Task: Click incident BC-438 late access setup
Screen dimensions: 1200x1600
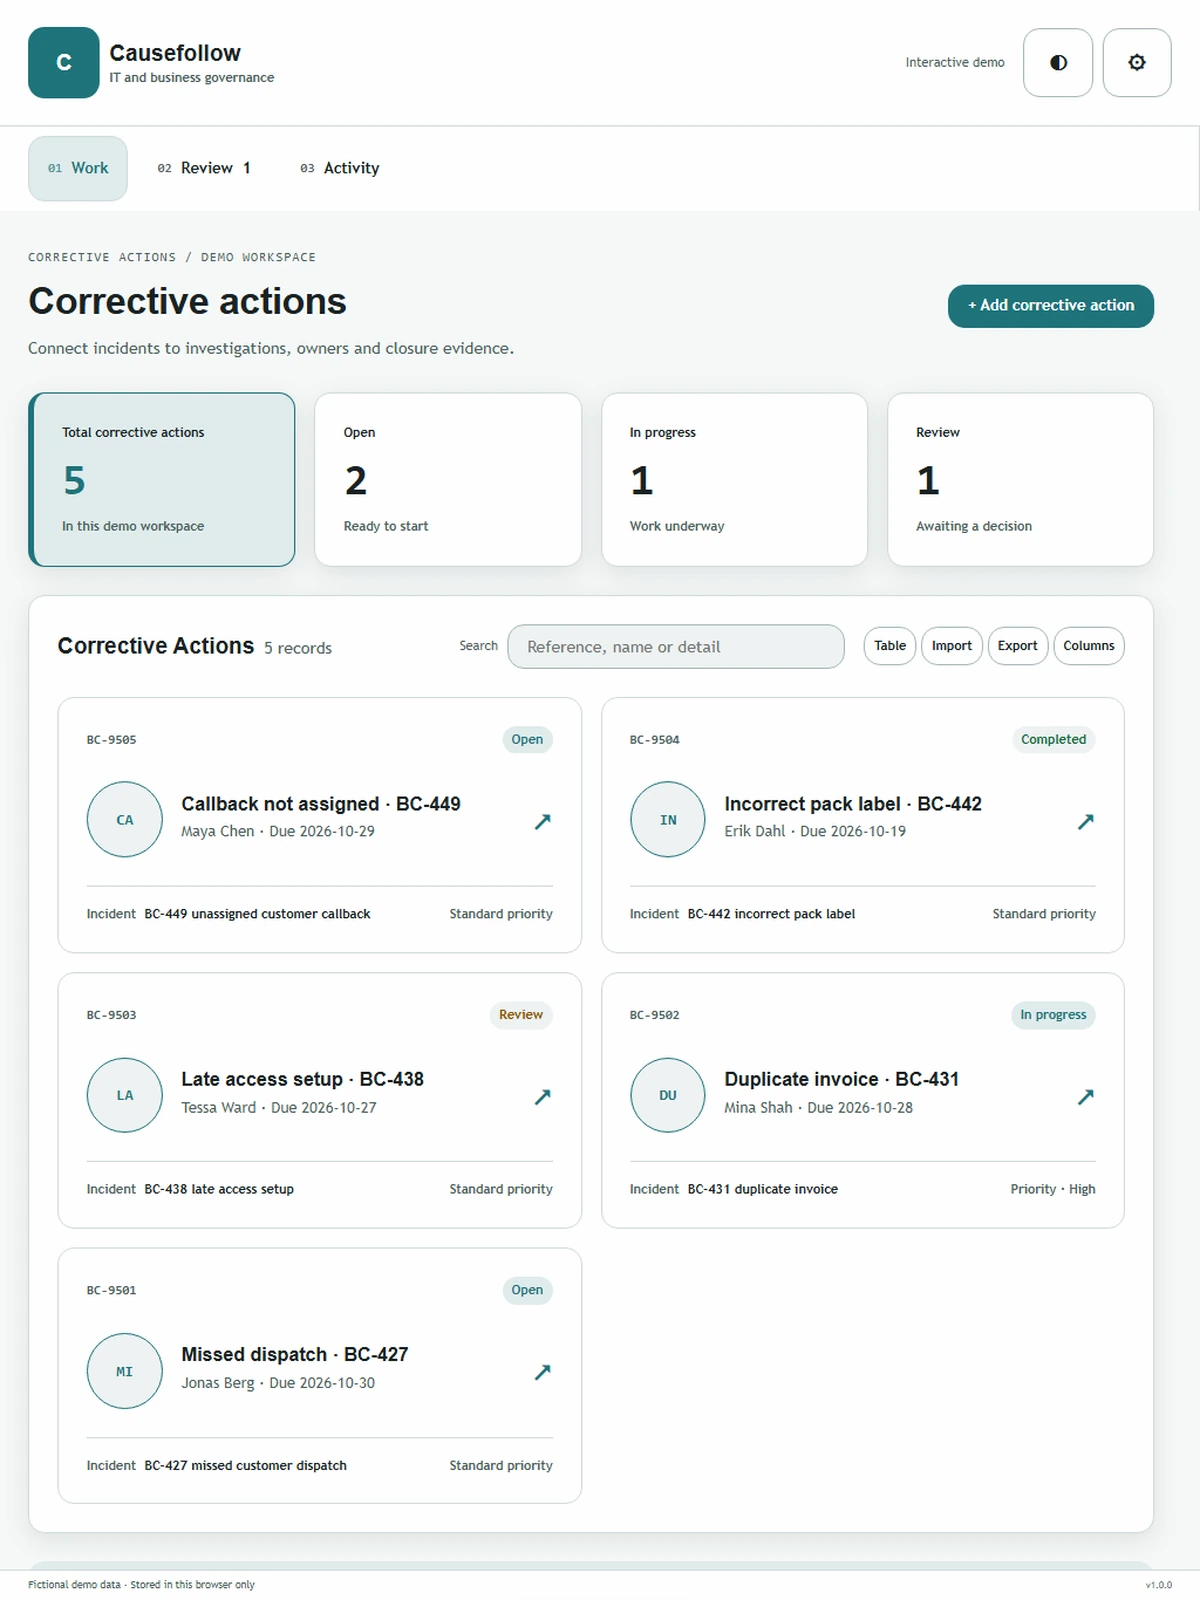Action: 219,1189
